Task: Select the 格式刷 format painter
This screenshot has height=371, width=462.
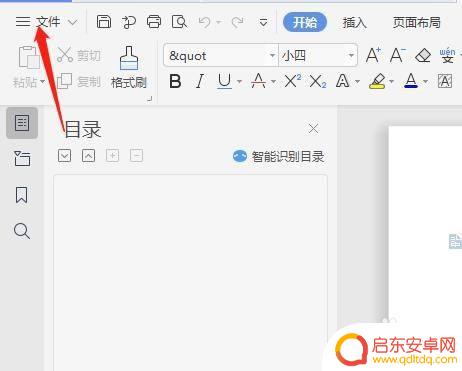Action: (x=129, y=68)
